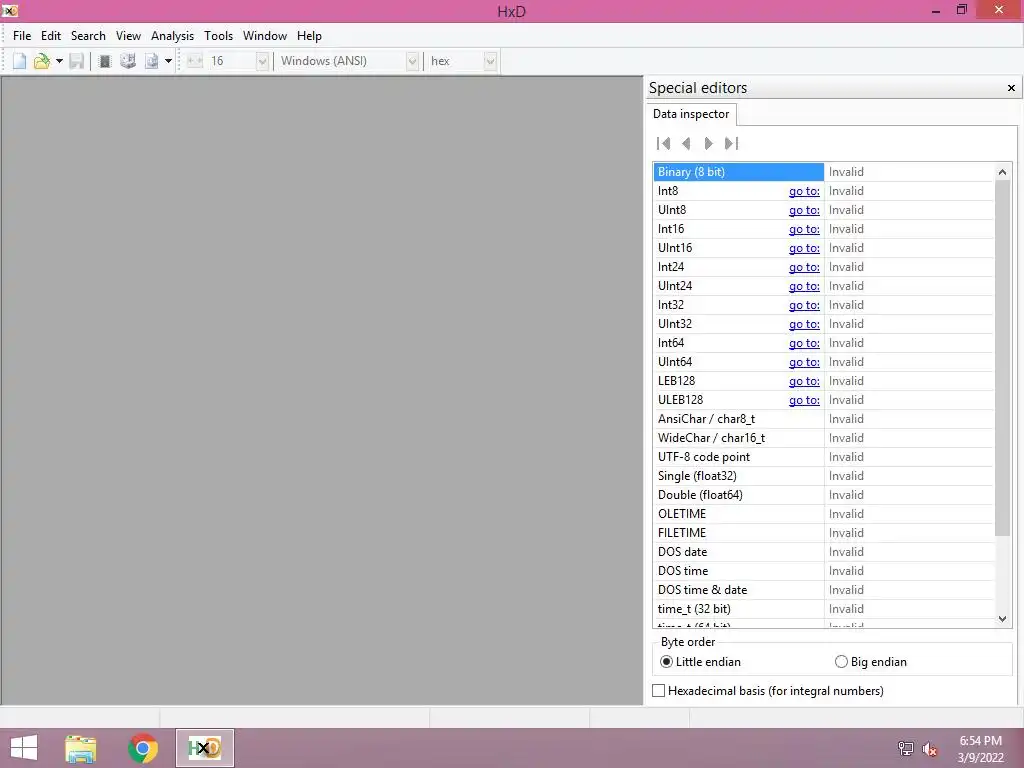The height and width of the screenshot is (768, 1024).
Task: Click go to link for LEB128
Action: pos(804,380)
